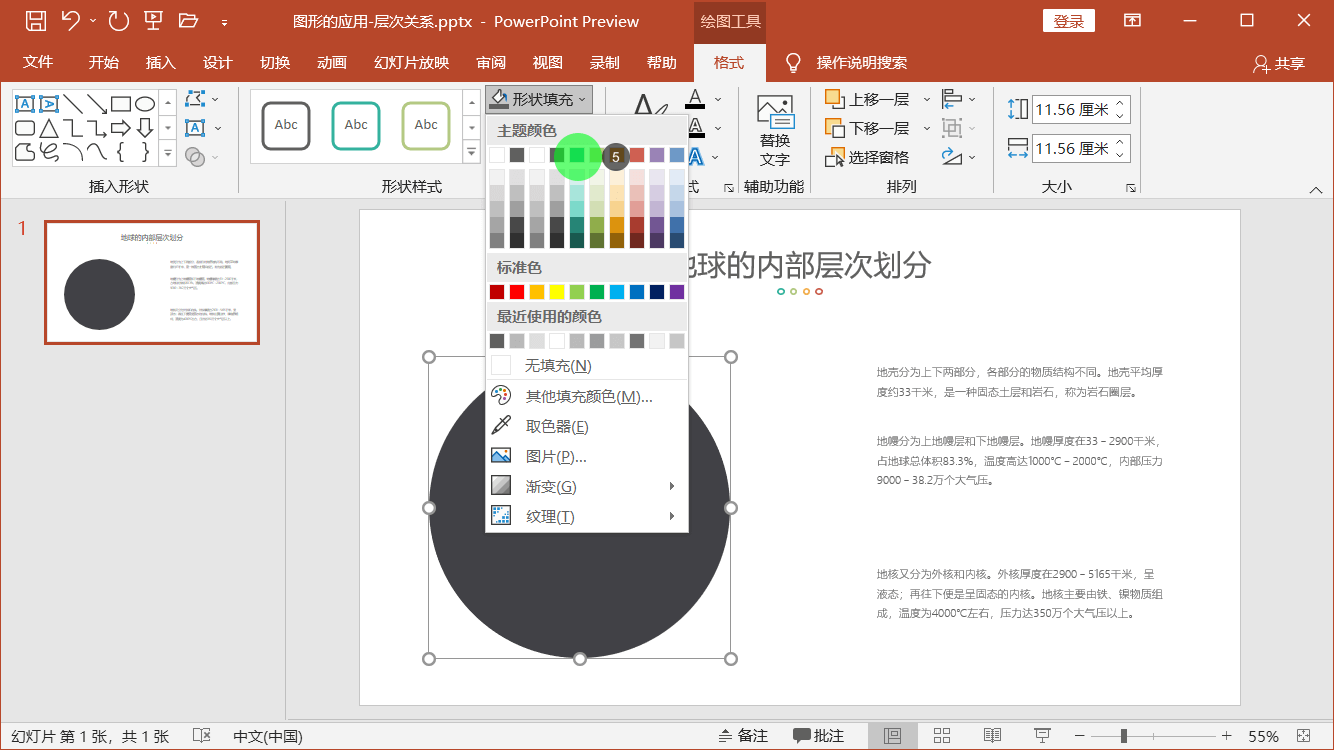Open the File (文件) tab

pos(38,62)
